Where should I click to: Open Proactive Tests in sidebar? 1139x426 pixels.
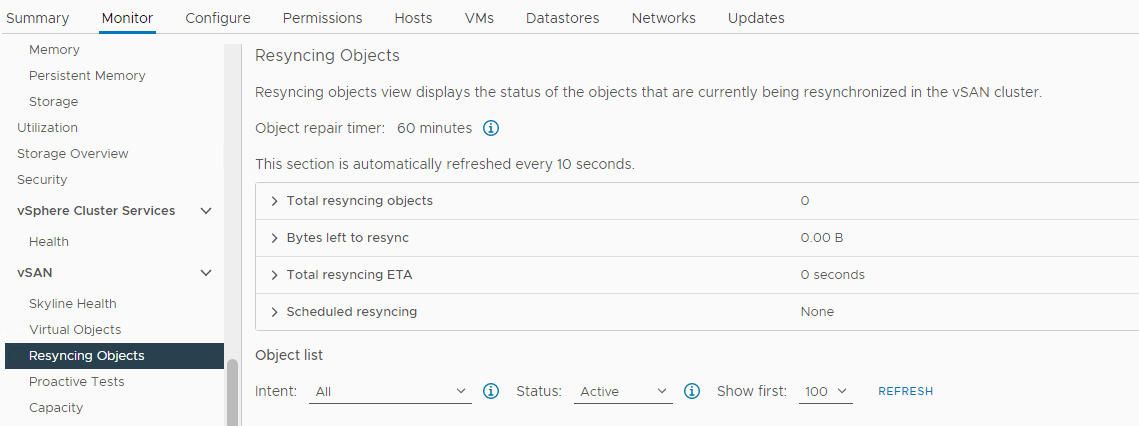[77, 382]
